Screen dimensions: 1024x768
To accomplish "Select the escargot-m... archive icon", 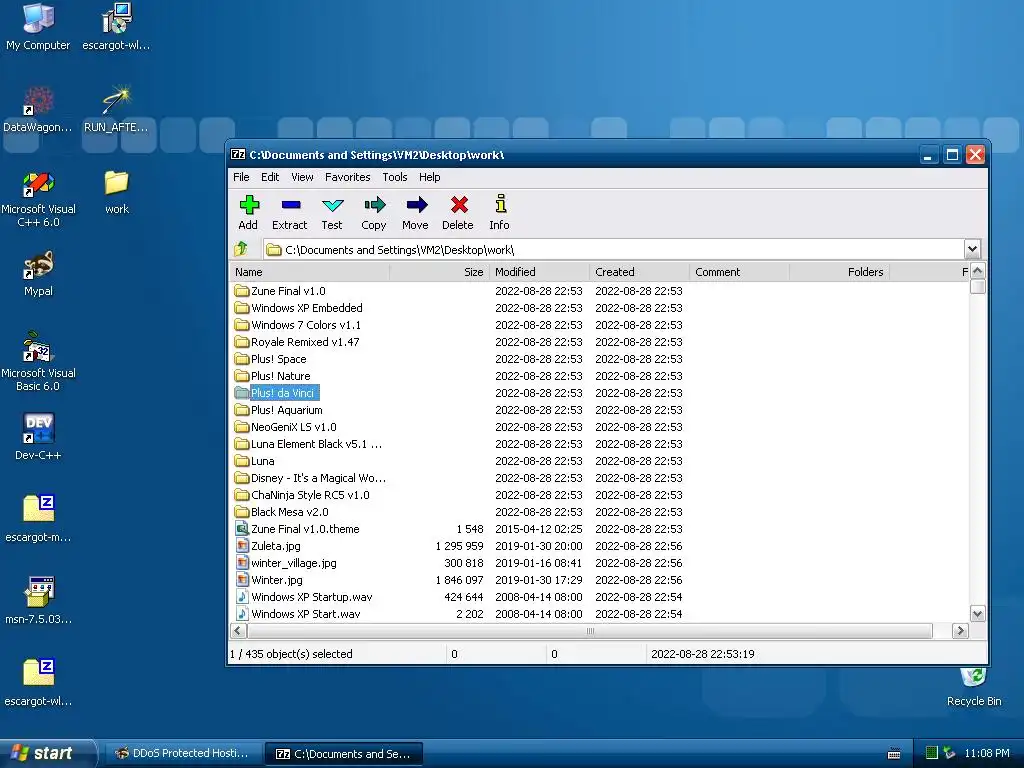I will [x=38, y=519].
